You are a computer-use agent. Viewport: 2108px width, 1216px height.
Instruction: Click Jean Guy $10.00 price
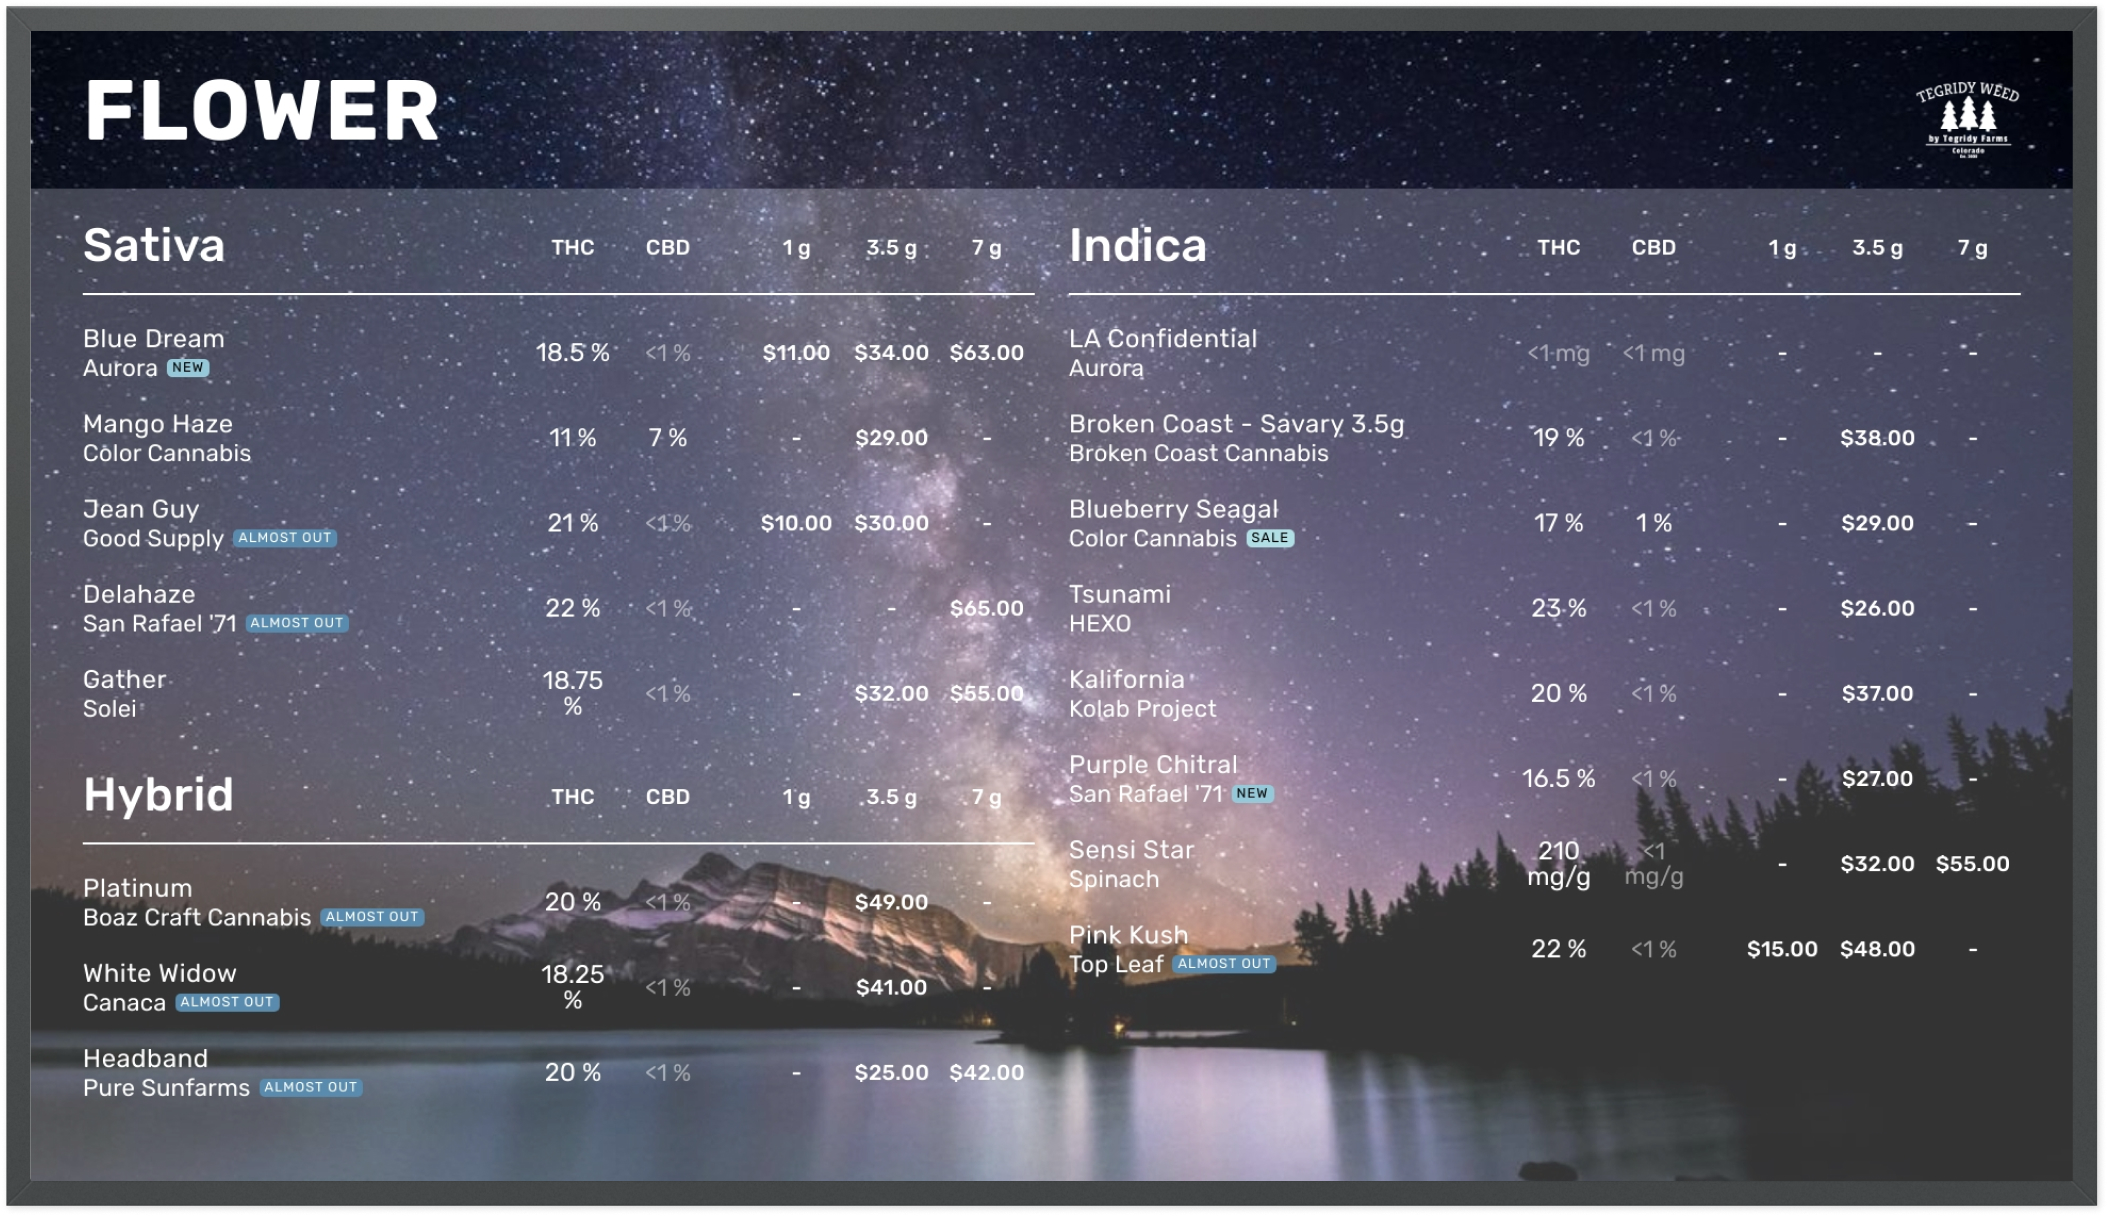pos(796,523)
